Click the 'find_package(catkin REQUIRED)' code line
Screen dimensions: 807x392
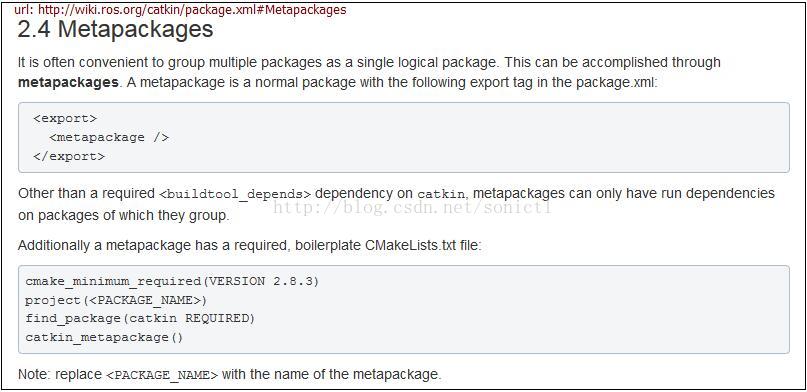coord(140,318)
